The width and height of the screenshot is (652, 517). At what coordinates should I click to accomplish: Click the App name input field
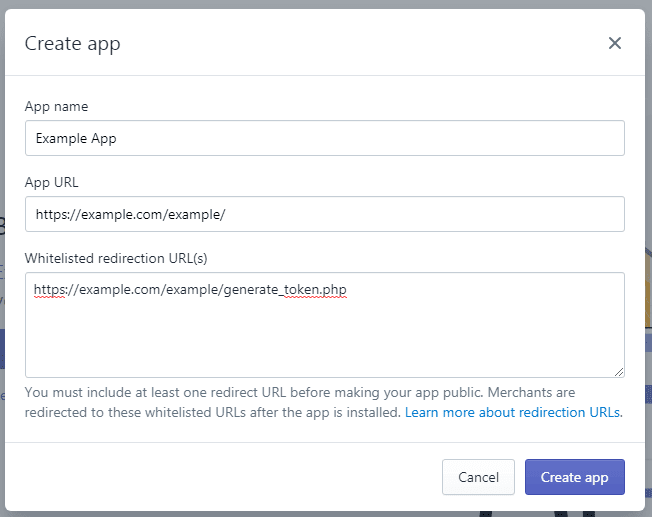pyautogui.click(x=325, y=138)
